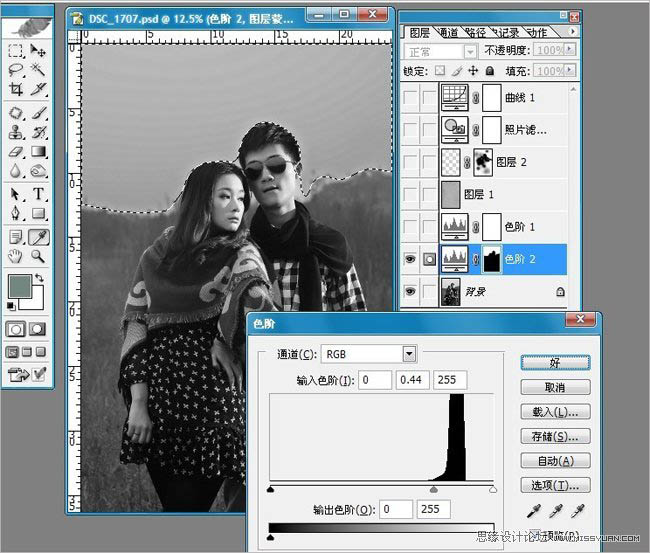Reset default foreground and background colors

tap(11, 306)
